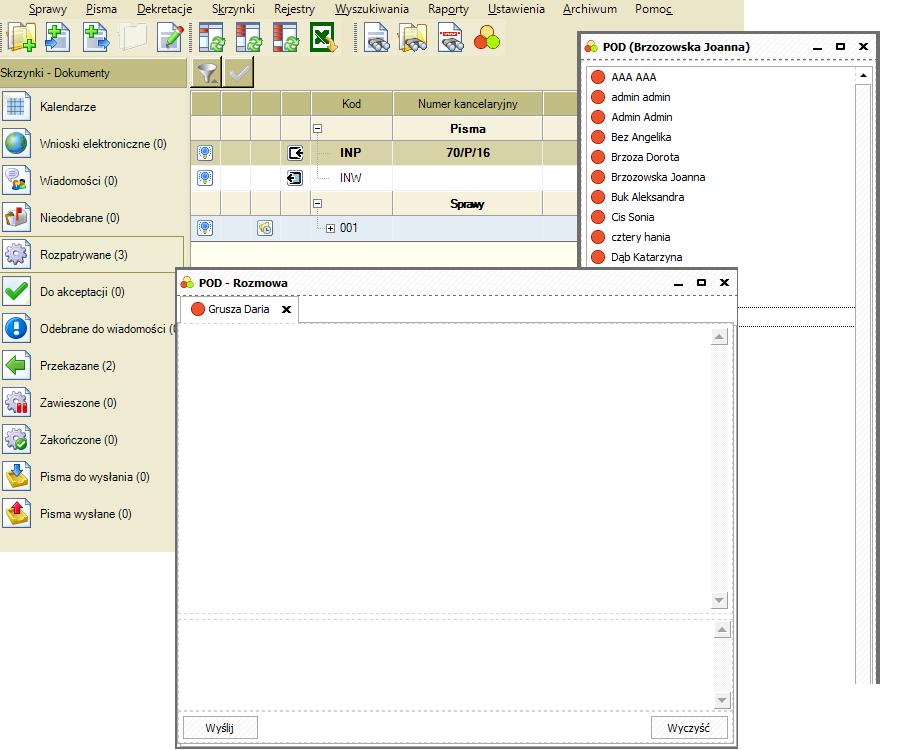Viewport: 906px width, 750px height.
Task: Open the Pisma menu
Action: pos(101,9)
